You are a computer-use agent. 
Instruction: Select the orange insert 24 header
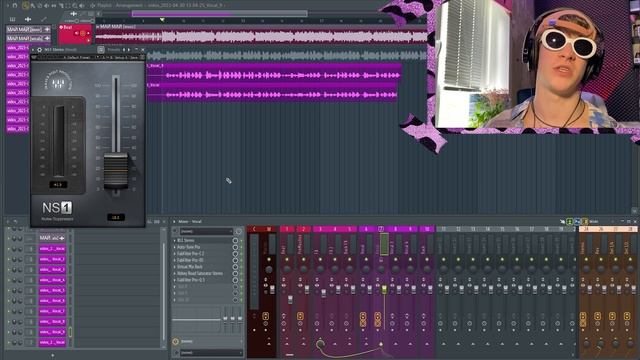(x=586, y=229)
